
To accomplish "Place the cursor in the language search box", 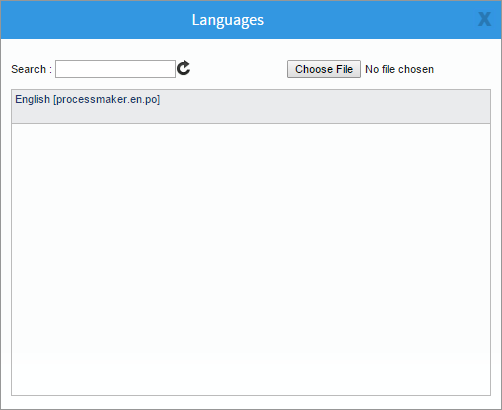I will click(115, 69).
